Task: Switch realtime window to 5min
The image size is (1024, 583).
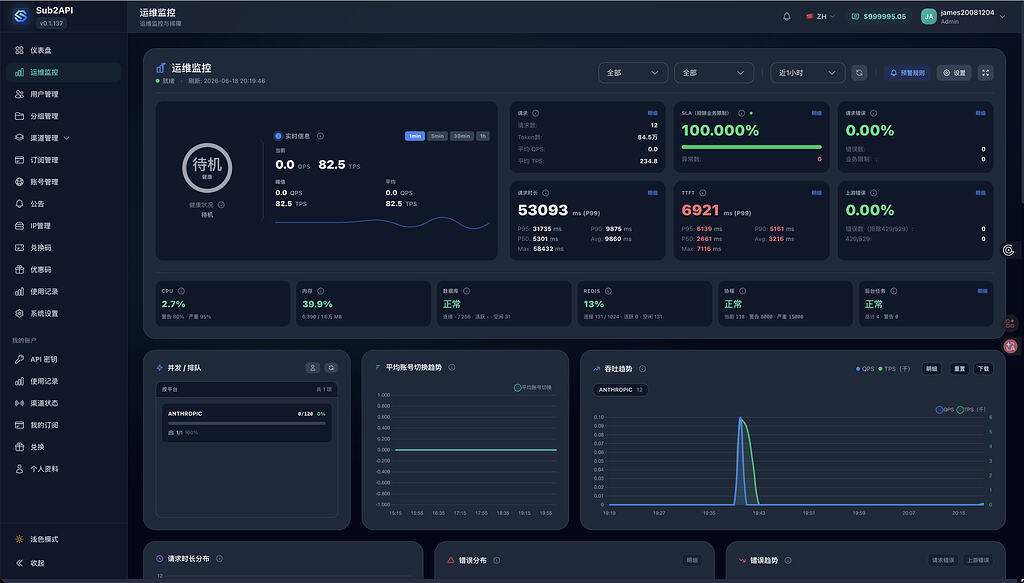Action: click(x=437, y=136)
